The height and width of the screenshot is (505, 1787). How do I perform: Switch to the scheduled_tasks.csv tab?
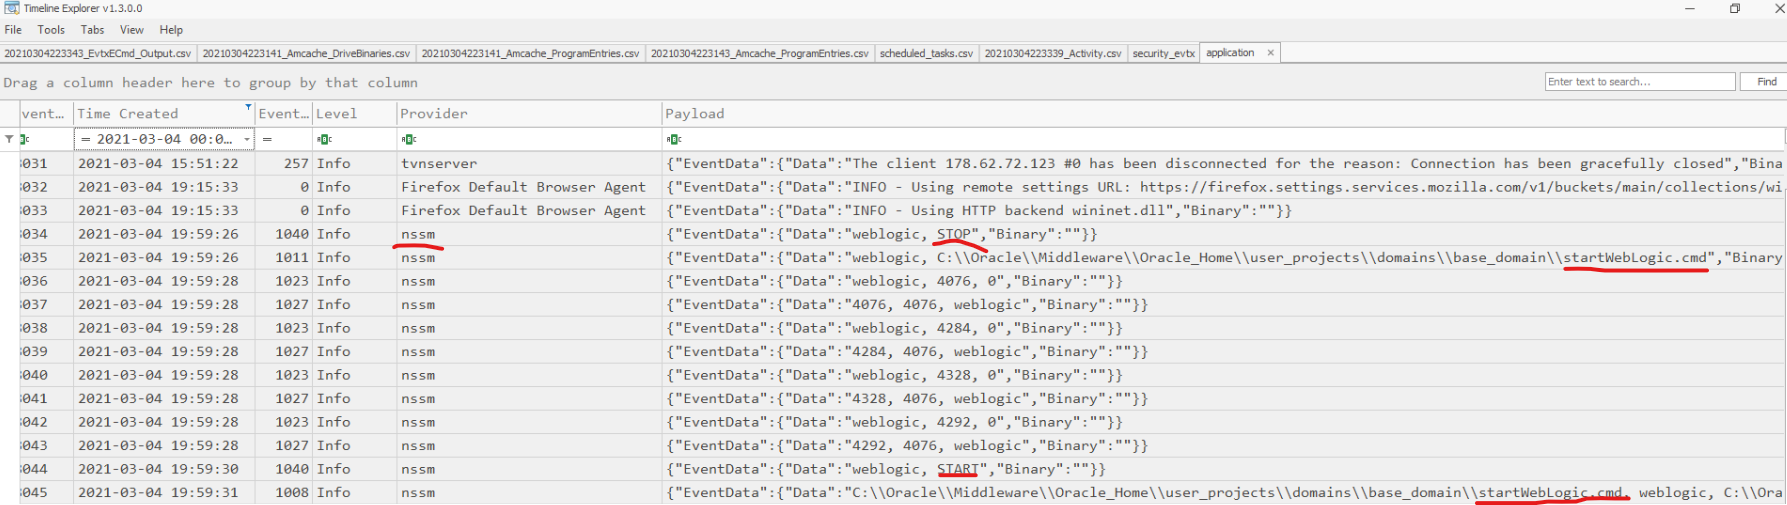coord(926,53)
